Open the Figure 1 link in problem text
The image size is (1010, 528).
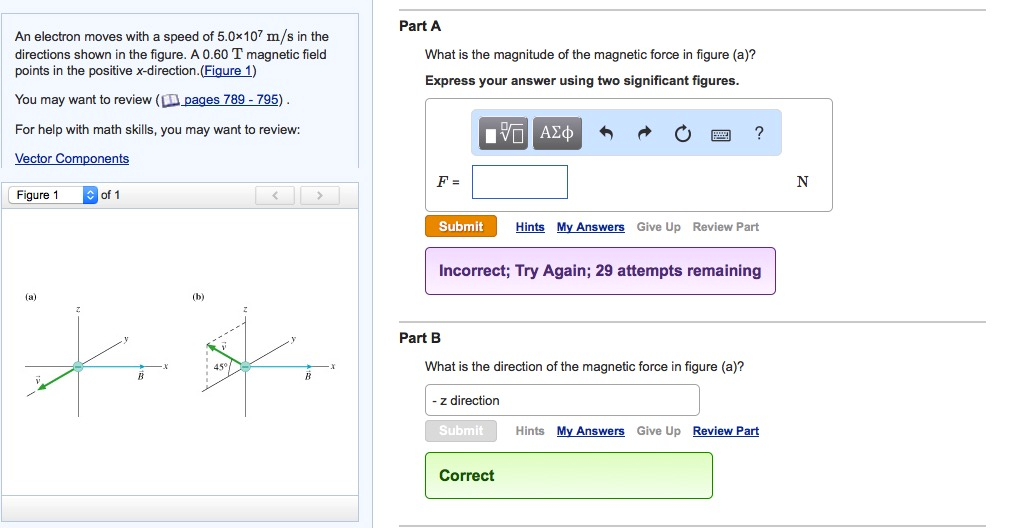tap(229, 71)
